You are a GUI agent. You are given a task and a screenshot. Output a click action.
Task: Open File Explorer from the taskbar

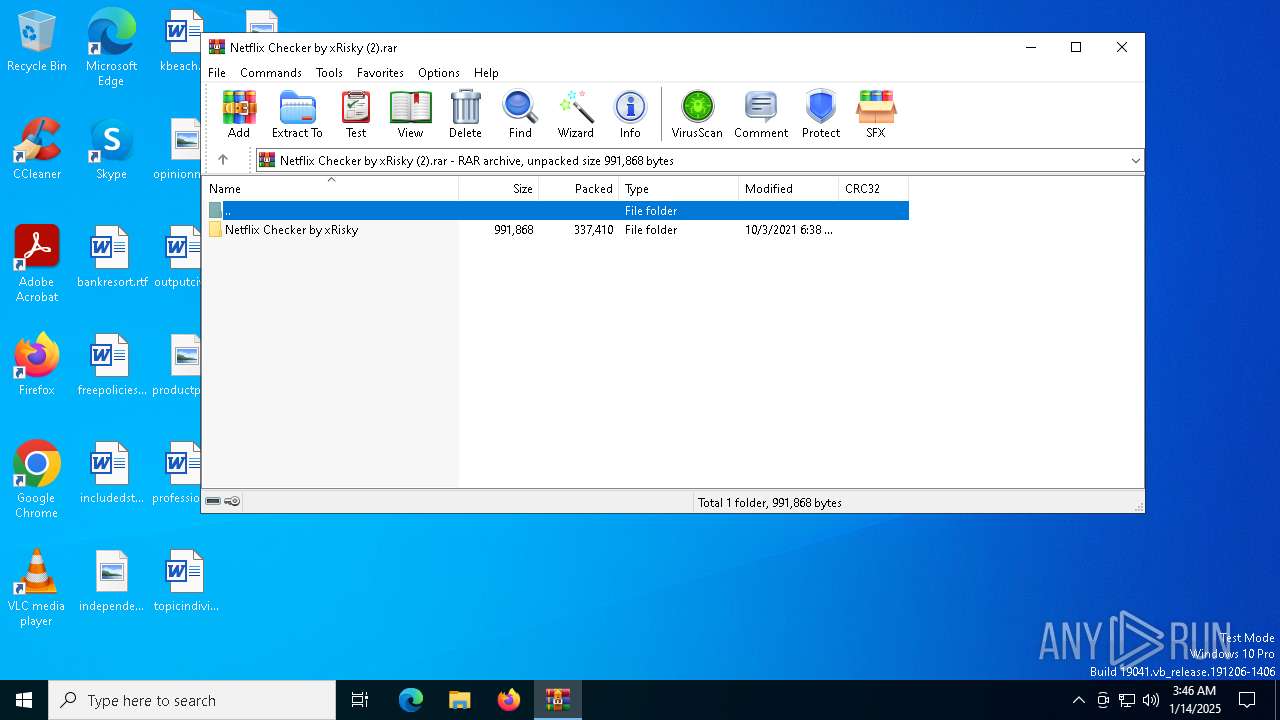(460, 700)
